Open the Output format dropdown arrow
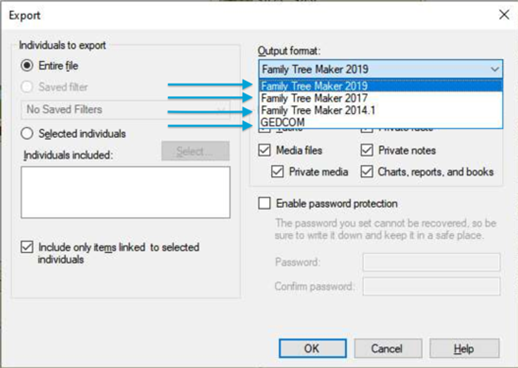 495,69
